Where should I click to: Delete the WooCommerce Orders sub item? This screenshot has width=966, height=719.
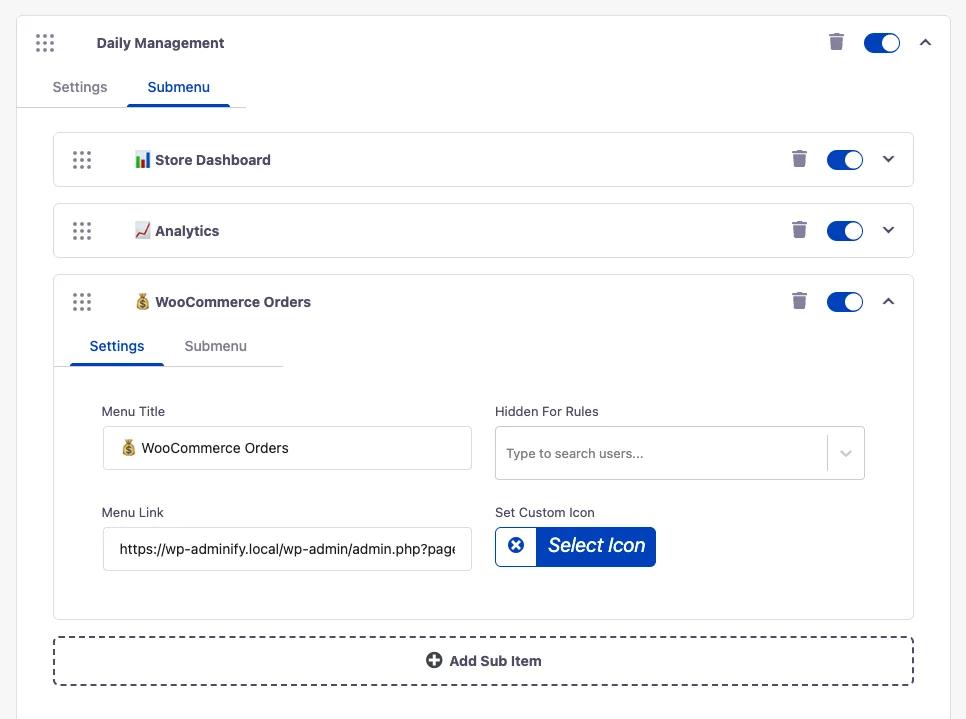coord(799,301)
